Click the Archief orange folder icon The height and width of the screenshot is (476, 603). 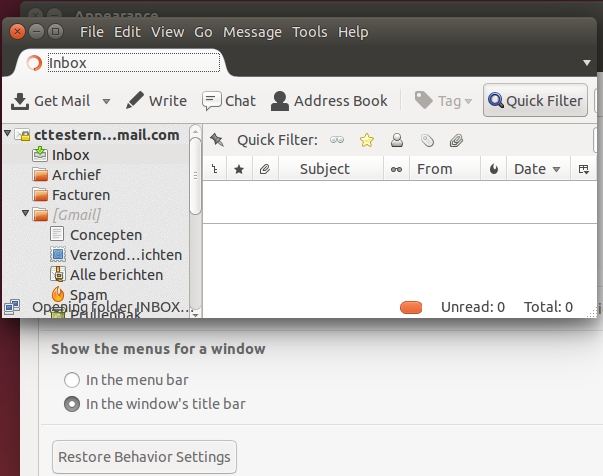[40, 175]
